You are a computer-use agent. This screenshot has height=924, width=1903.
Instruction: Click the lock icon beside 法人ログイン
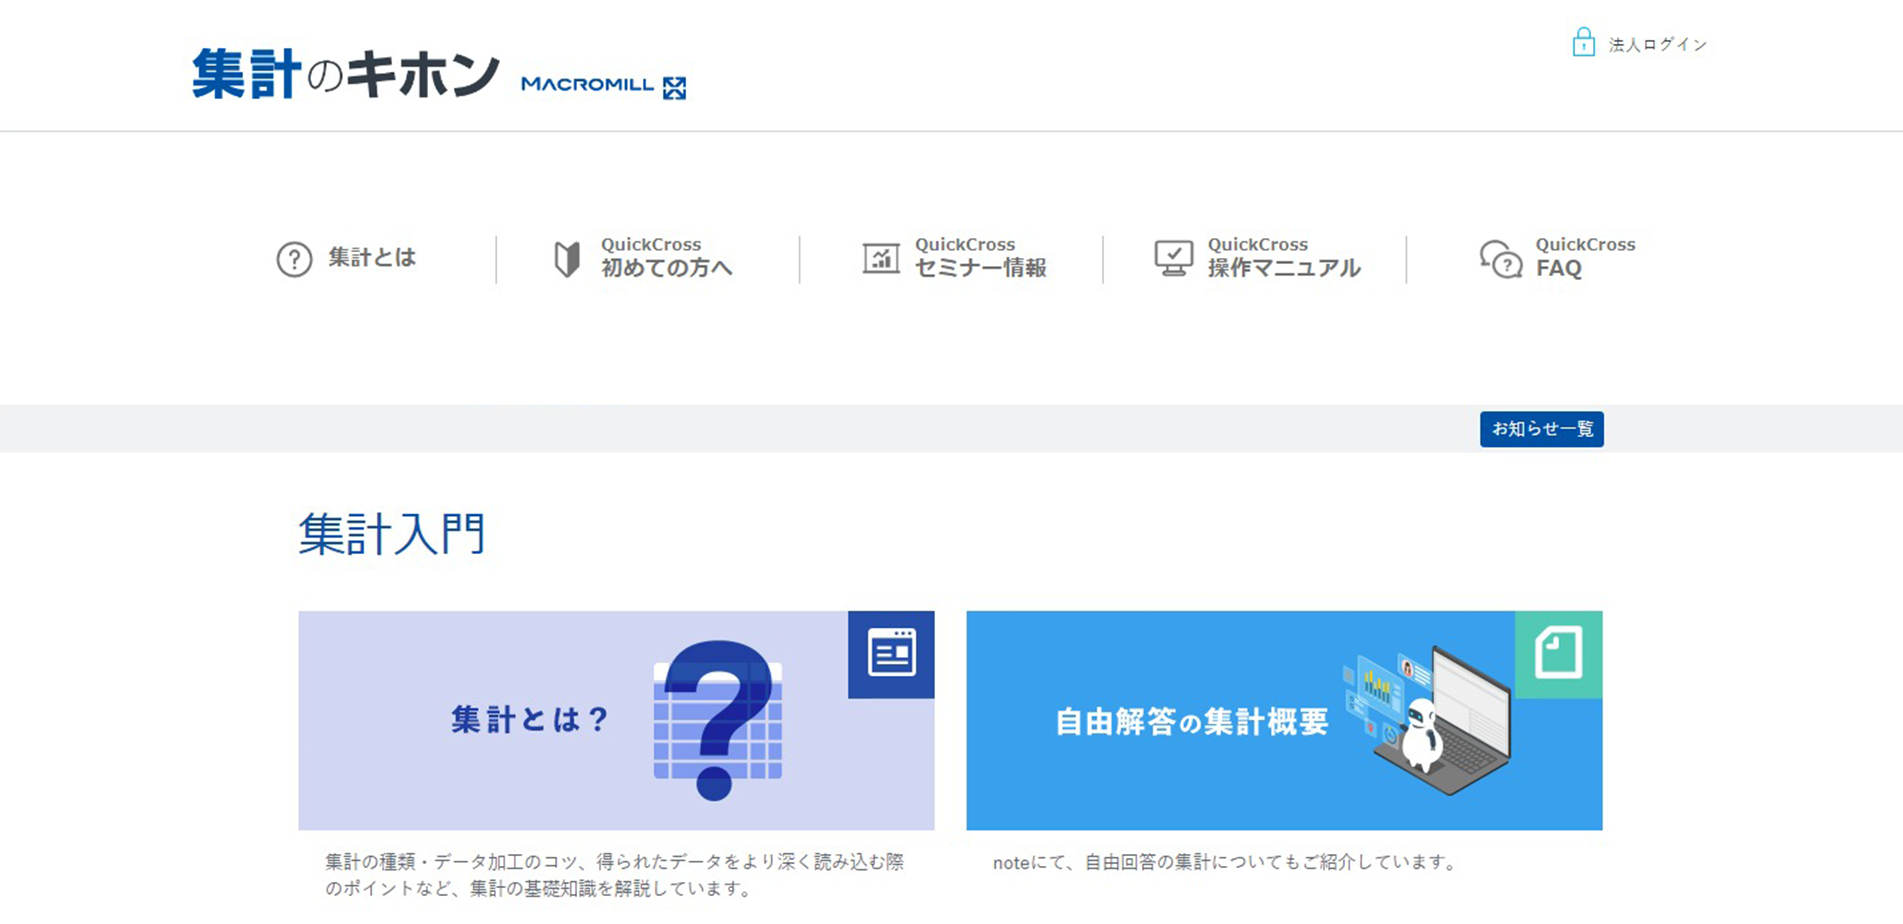[1583, 43]
